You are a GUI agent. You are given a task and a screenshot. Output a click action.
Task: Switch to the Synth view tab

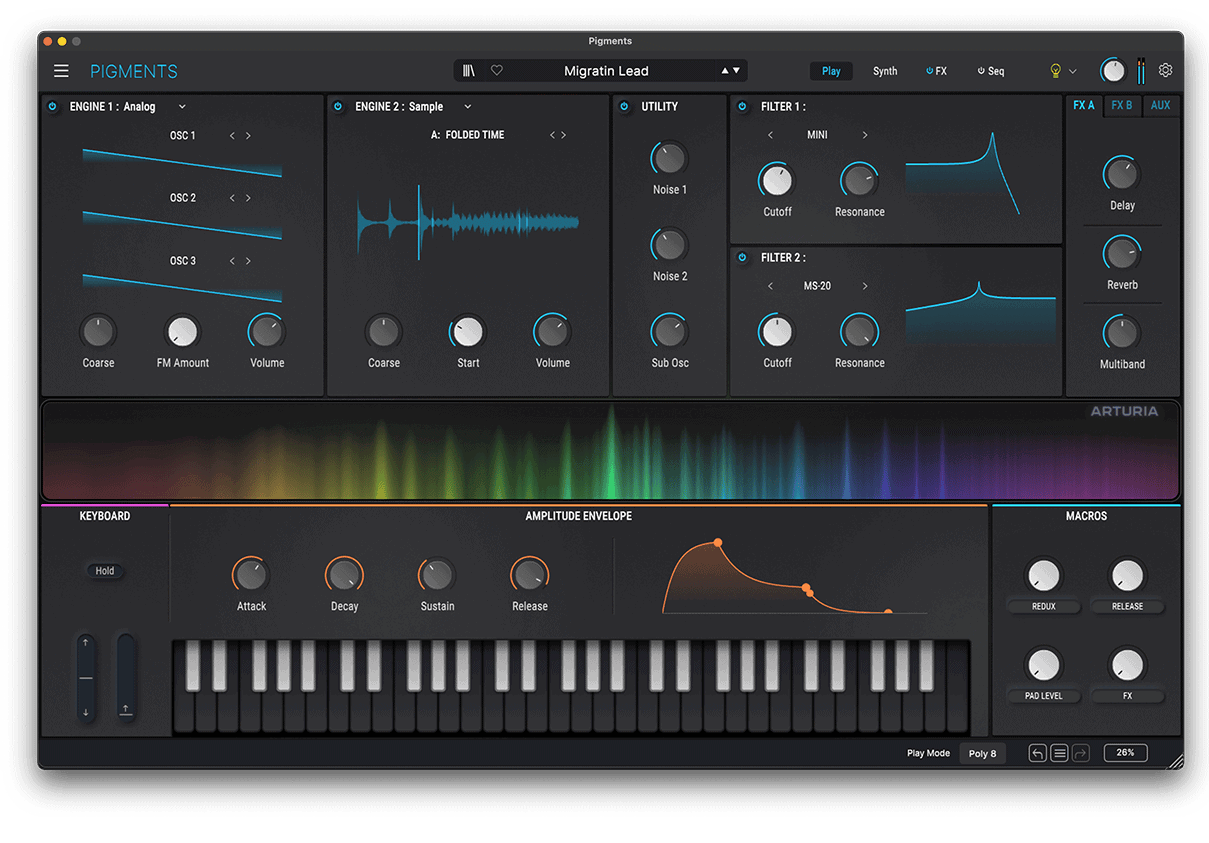[x=885, y=71]
